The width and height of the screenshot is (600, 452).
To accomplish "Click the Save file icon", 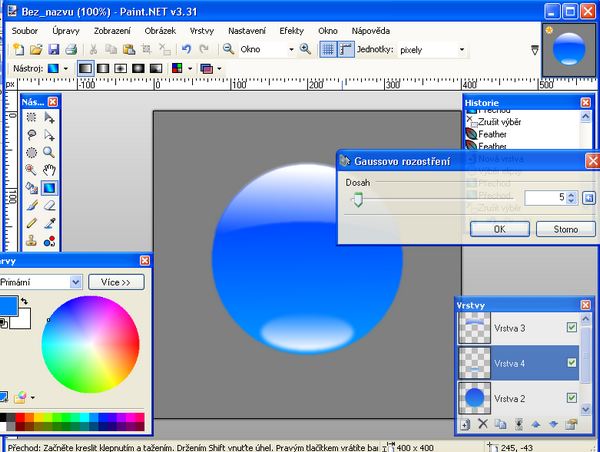I will (x=53, y=49).
